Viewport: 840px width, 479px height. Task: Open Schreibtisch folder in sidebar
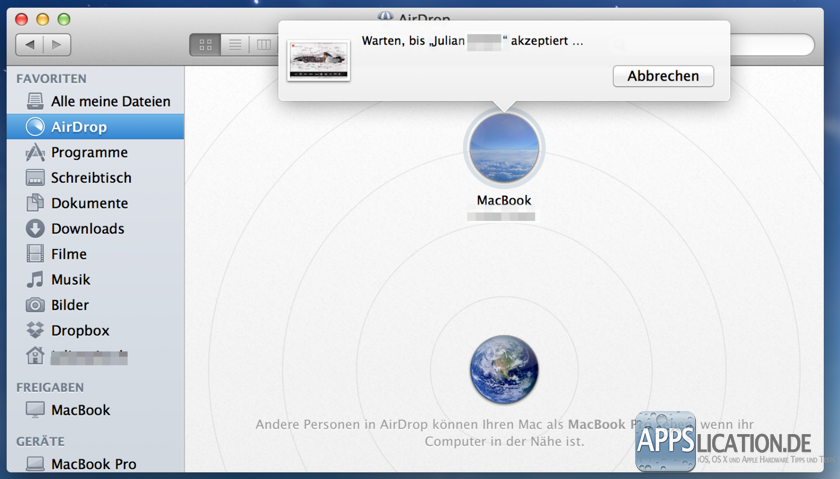pyautogui.click(x=96, y=178)
